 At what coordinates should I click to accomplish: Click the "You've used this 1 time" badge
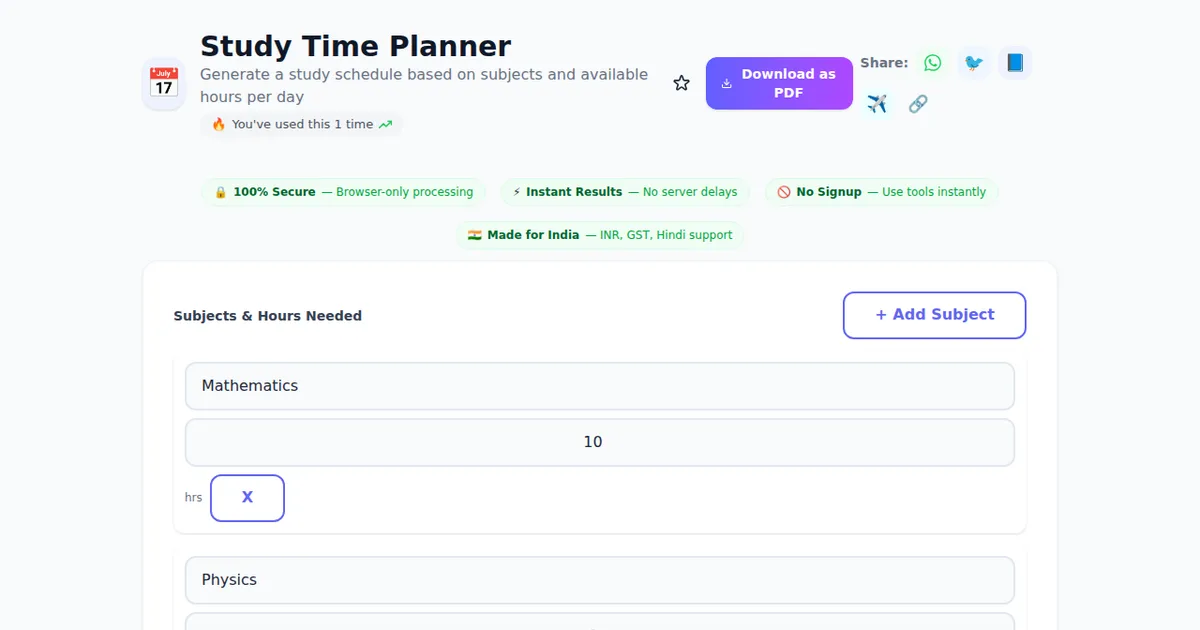pyautogui.click(x=301, y=125)
